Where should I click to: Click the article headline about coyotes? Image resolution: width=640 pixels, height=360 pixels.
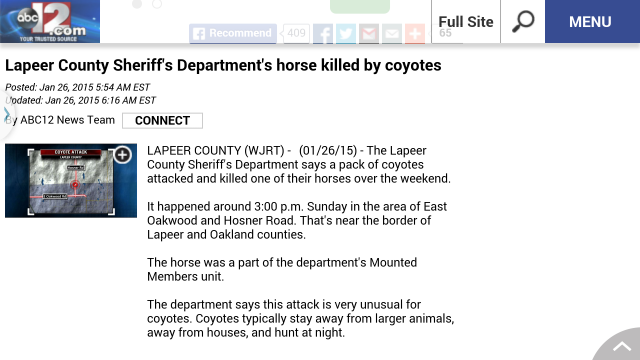click(223, 65)
